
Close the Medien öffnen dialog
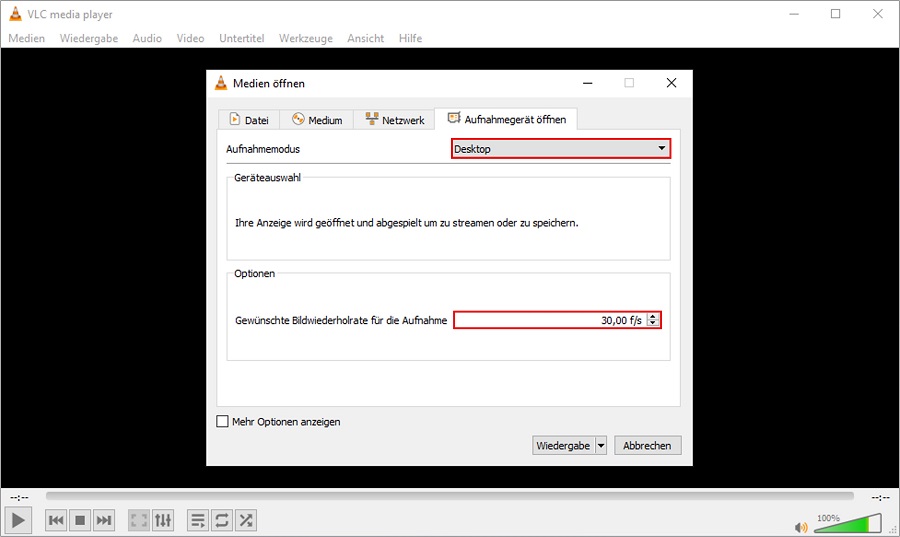point(671,83)
